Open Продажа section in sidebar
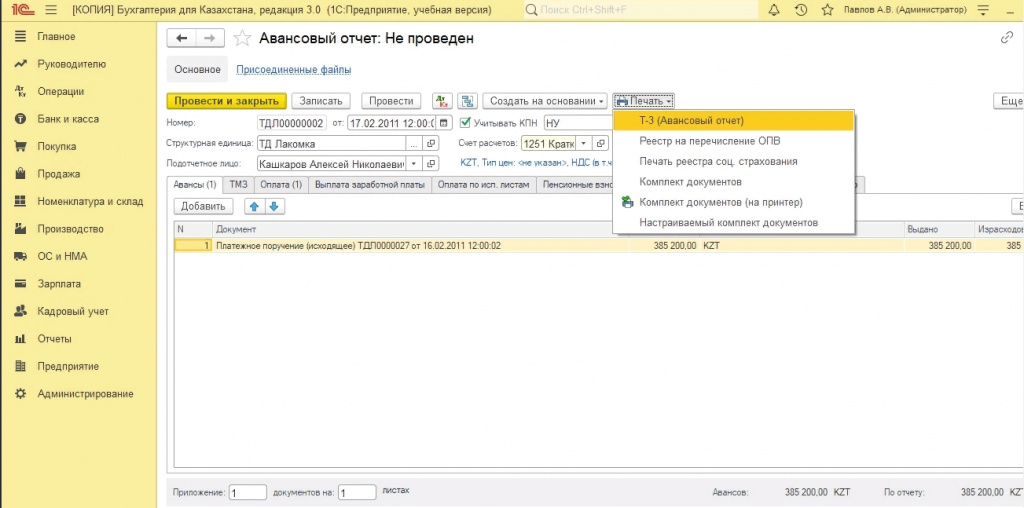Screen dimensions: 1024x508 59,174
